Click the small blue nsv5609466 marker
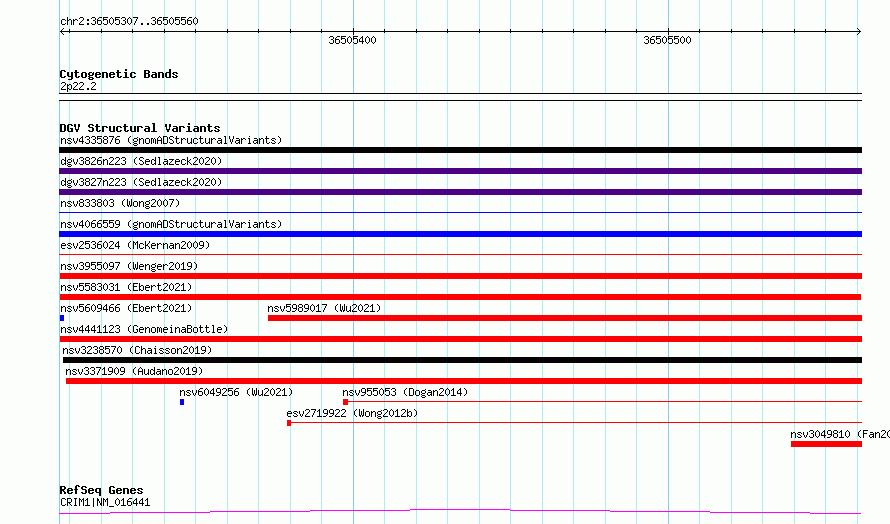Viewport: 890px width, 524px height. pyautogui.click(x=62, y=318)
